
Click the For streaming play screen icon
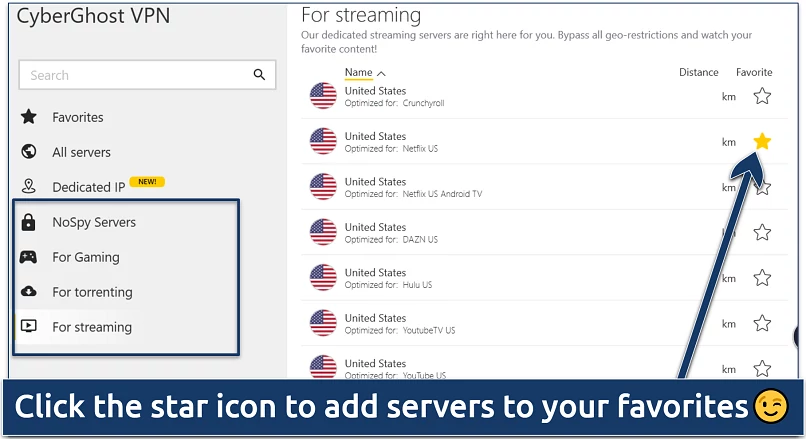pyautogui.click(x=29, y=326)
